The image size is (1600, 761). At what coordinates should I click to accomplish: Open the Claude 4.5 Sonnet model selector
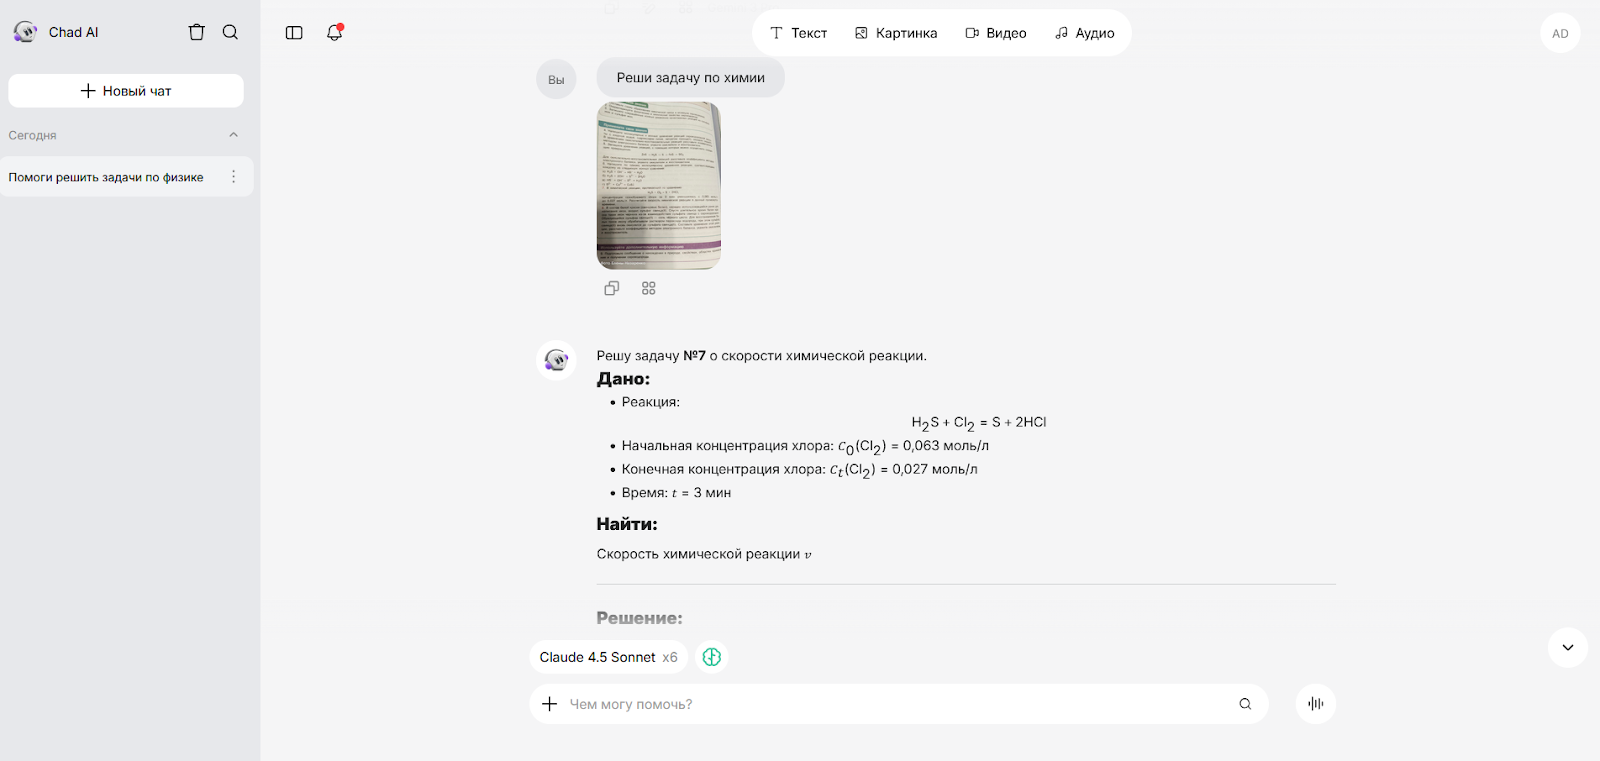coord(608,657)
